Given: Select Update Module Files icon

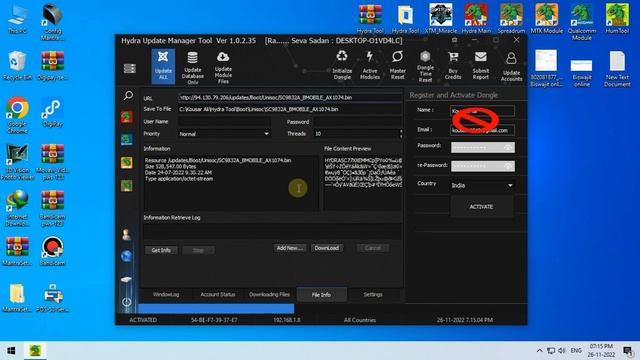Looking at the screenshot, I should coord(223,68).
